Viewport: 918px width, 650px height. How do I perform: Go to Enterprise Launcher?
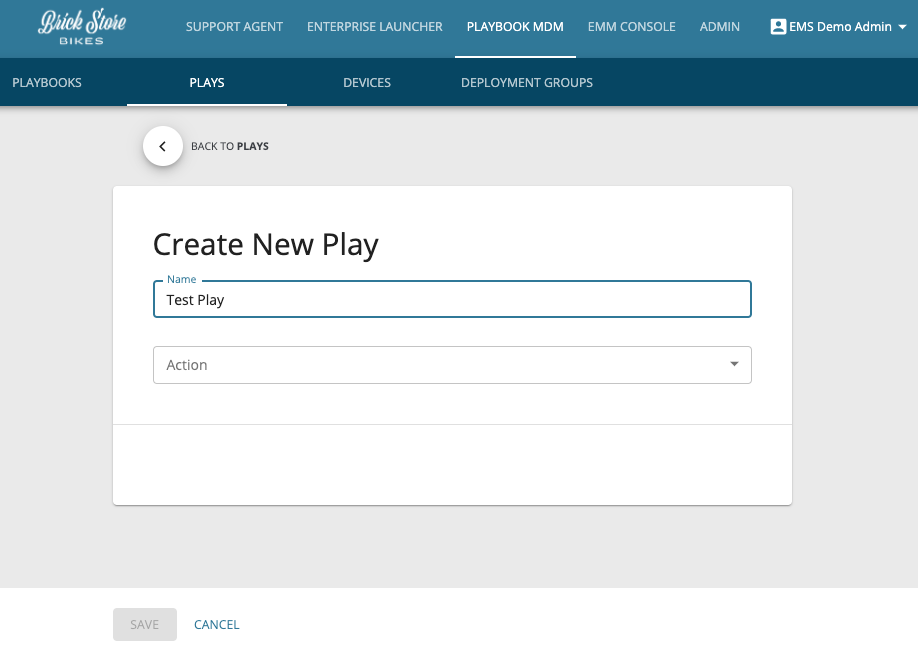[374, 27]
